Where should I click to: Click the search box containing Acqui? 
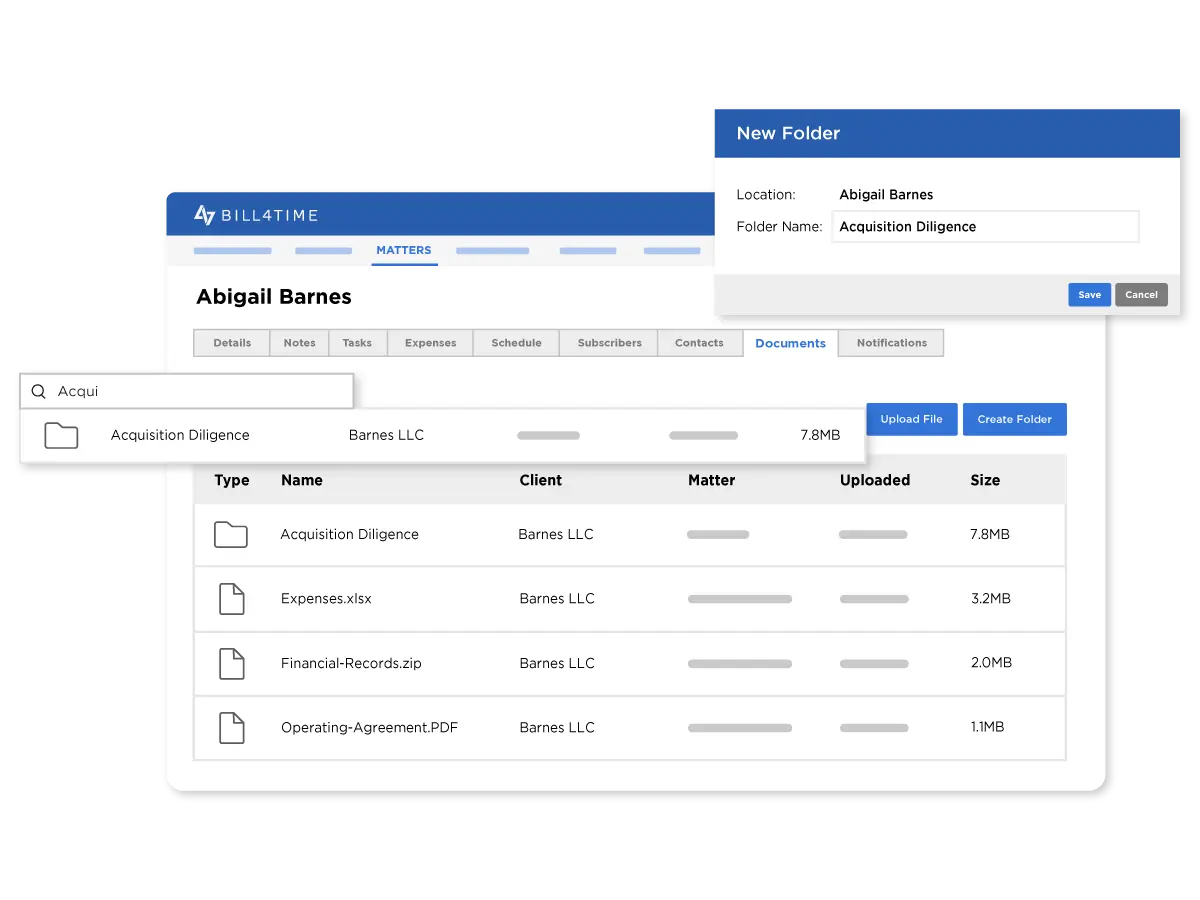pyautogui.click(x=200, y=392)
